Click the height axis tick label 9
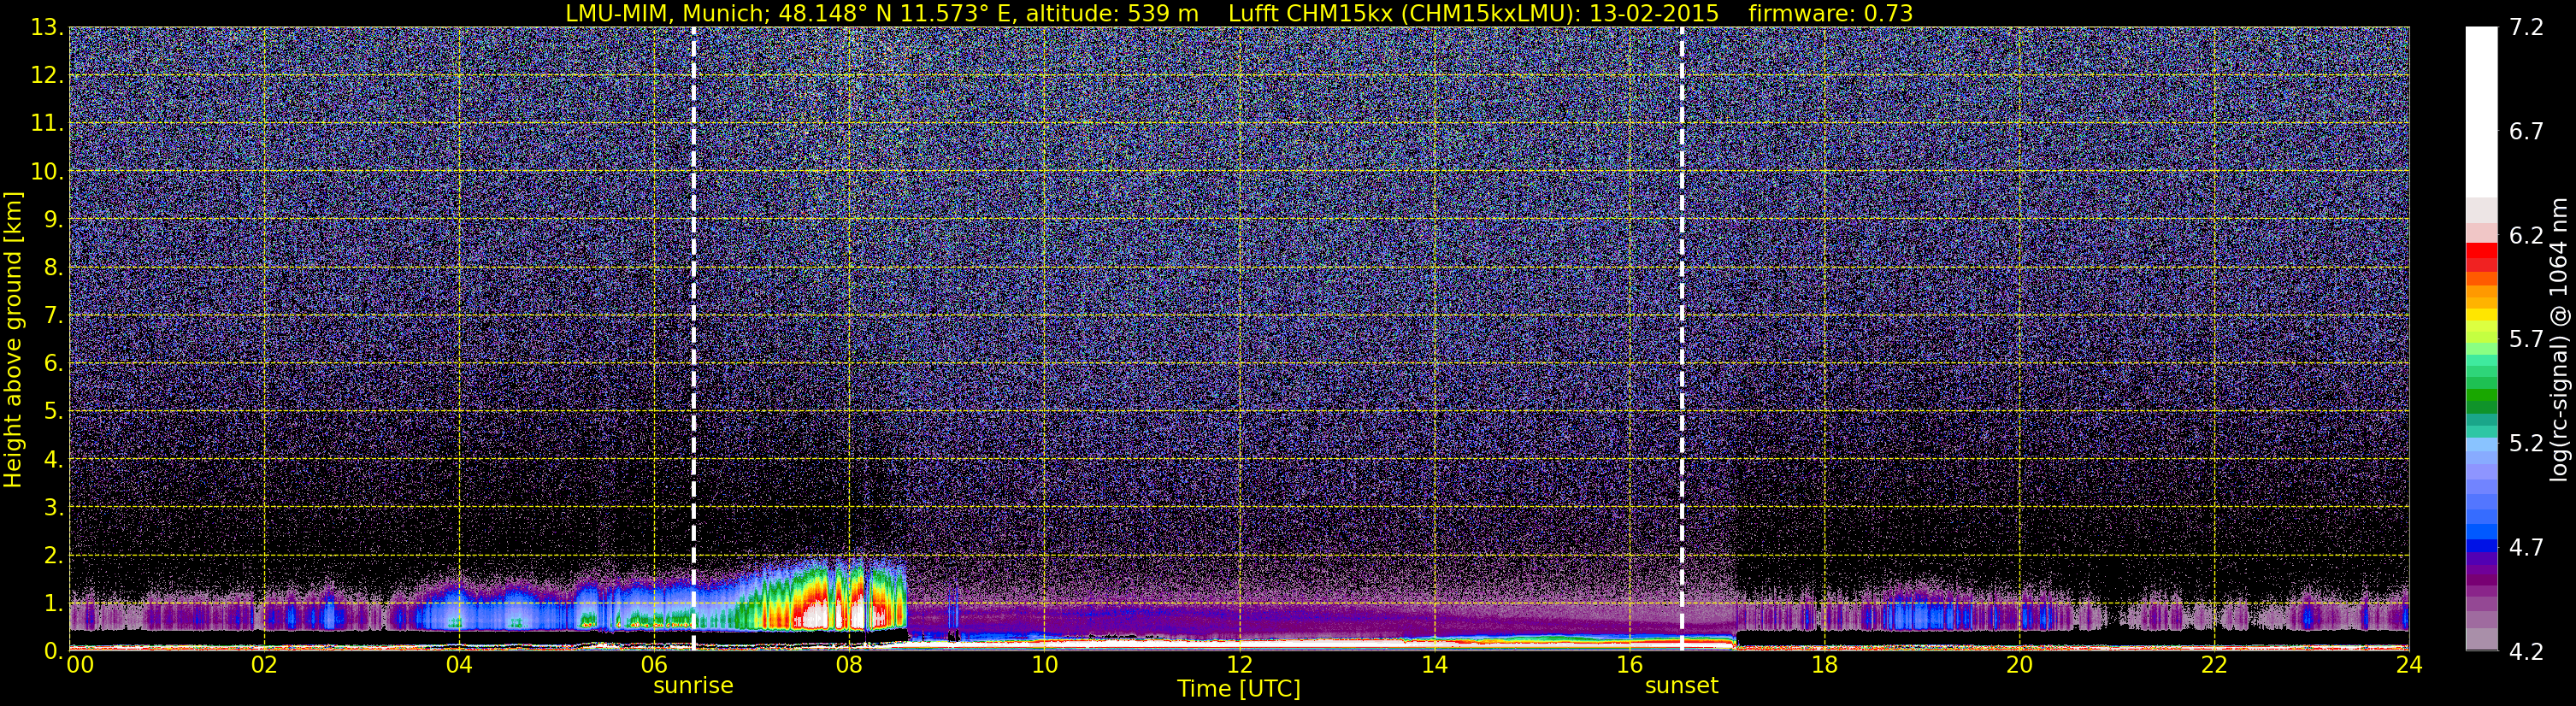Viewport: 2576px width, 706px height. point(52,220)
